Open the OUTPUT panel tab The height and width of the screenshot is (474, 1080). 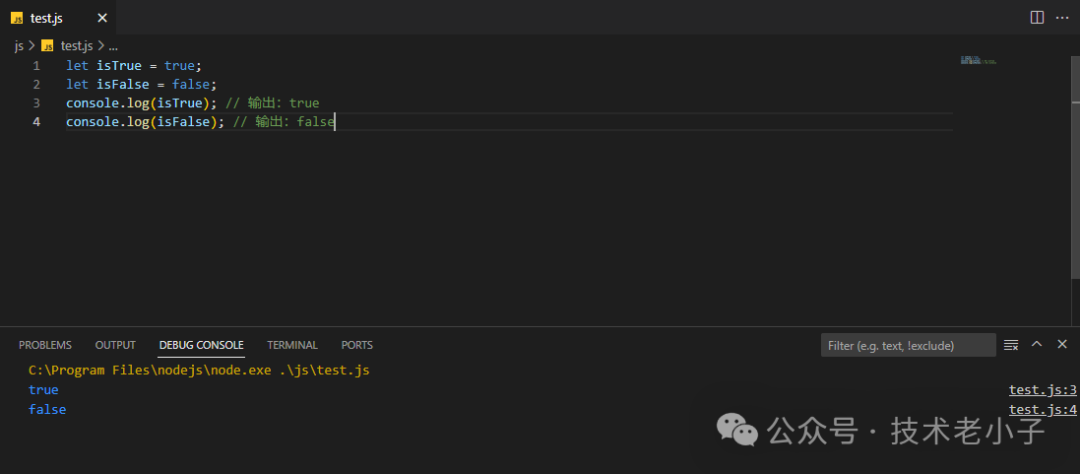[x=115, y=345]
